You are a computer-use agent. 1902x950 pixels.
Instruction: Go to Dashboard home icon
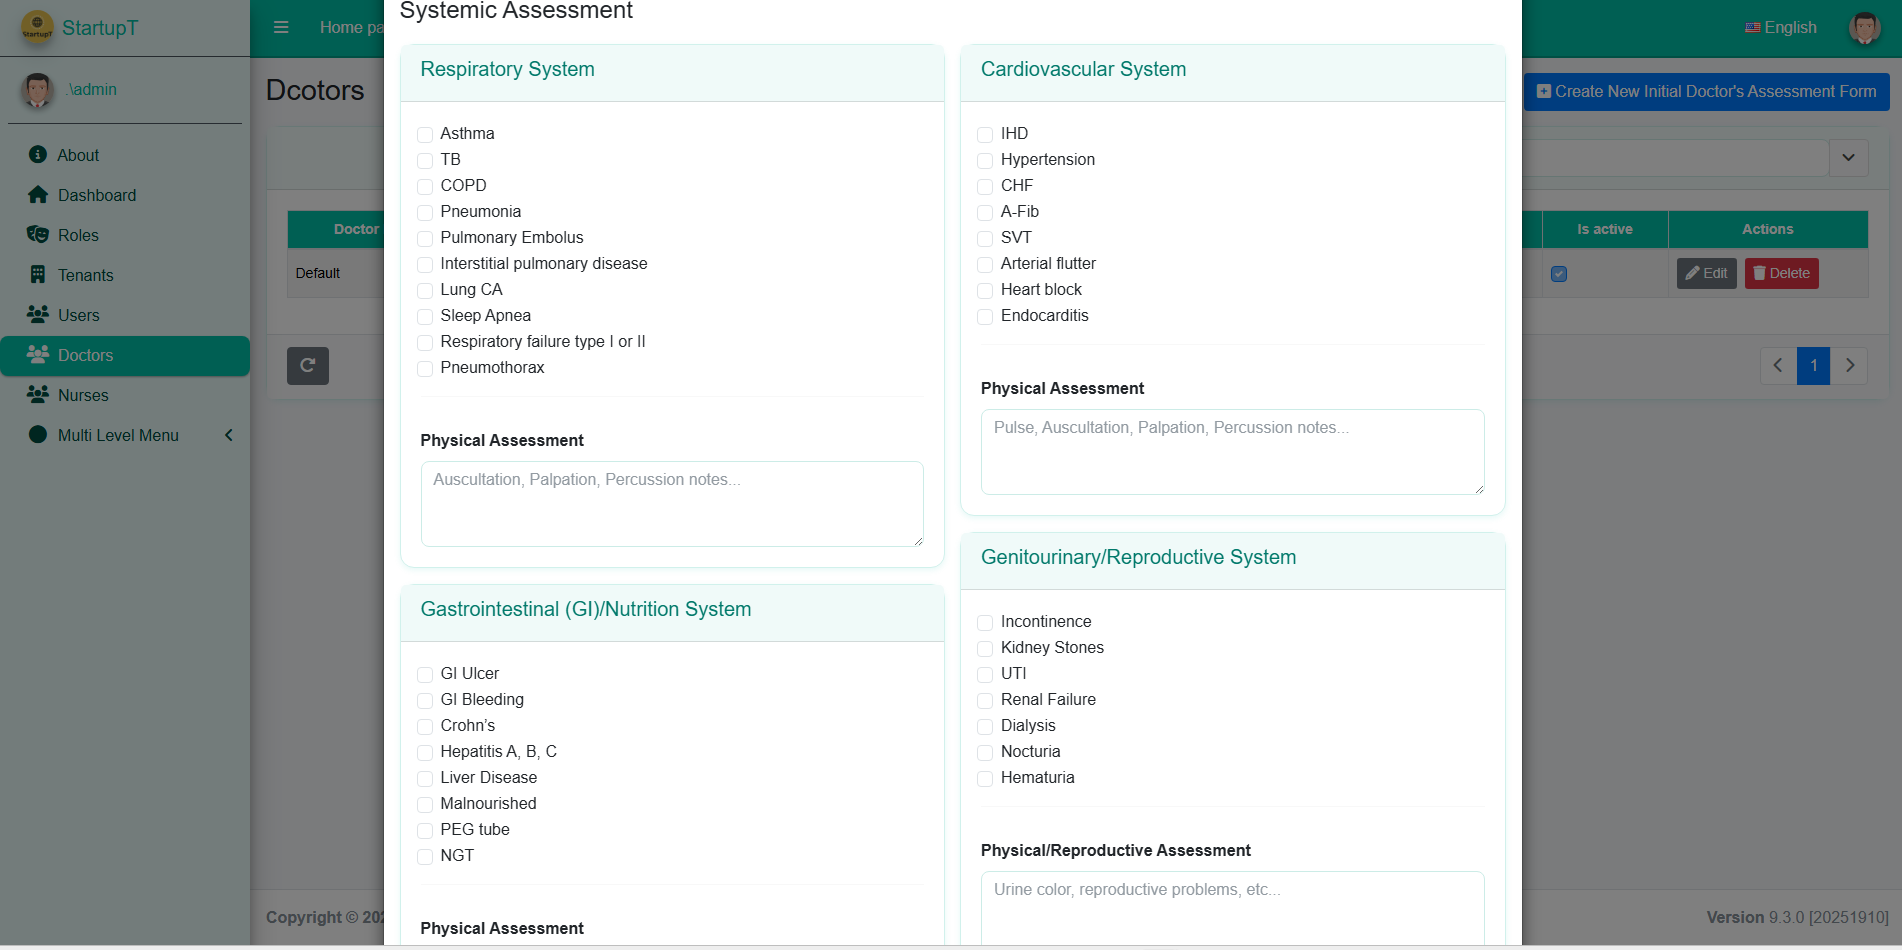pos(38,195)
